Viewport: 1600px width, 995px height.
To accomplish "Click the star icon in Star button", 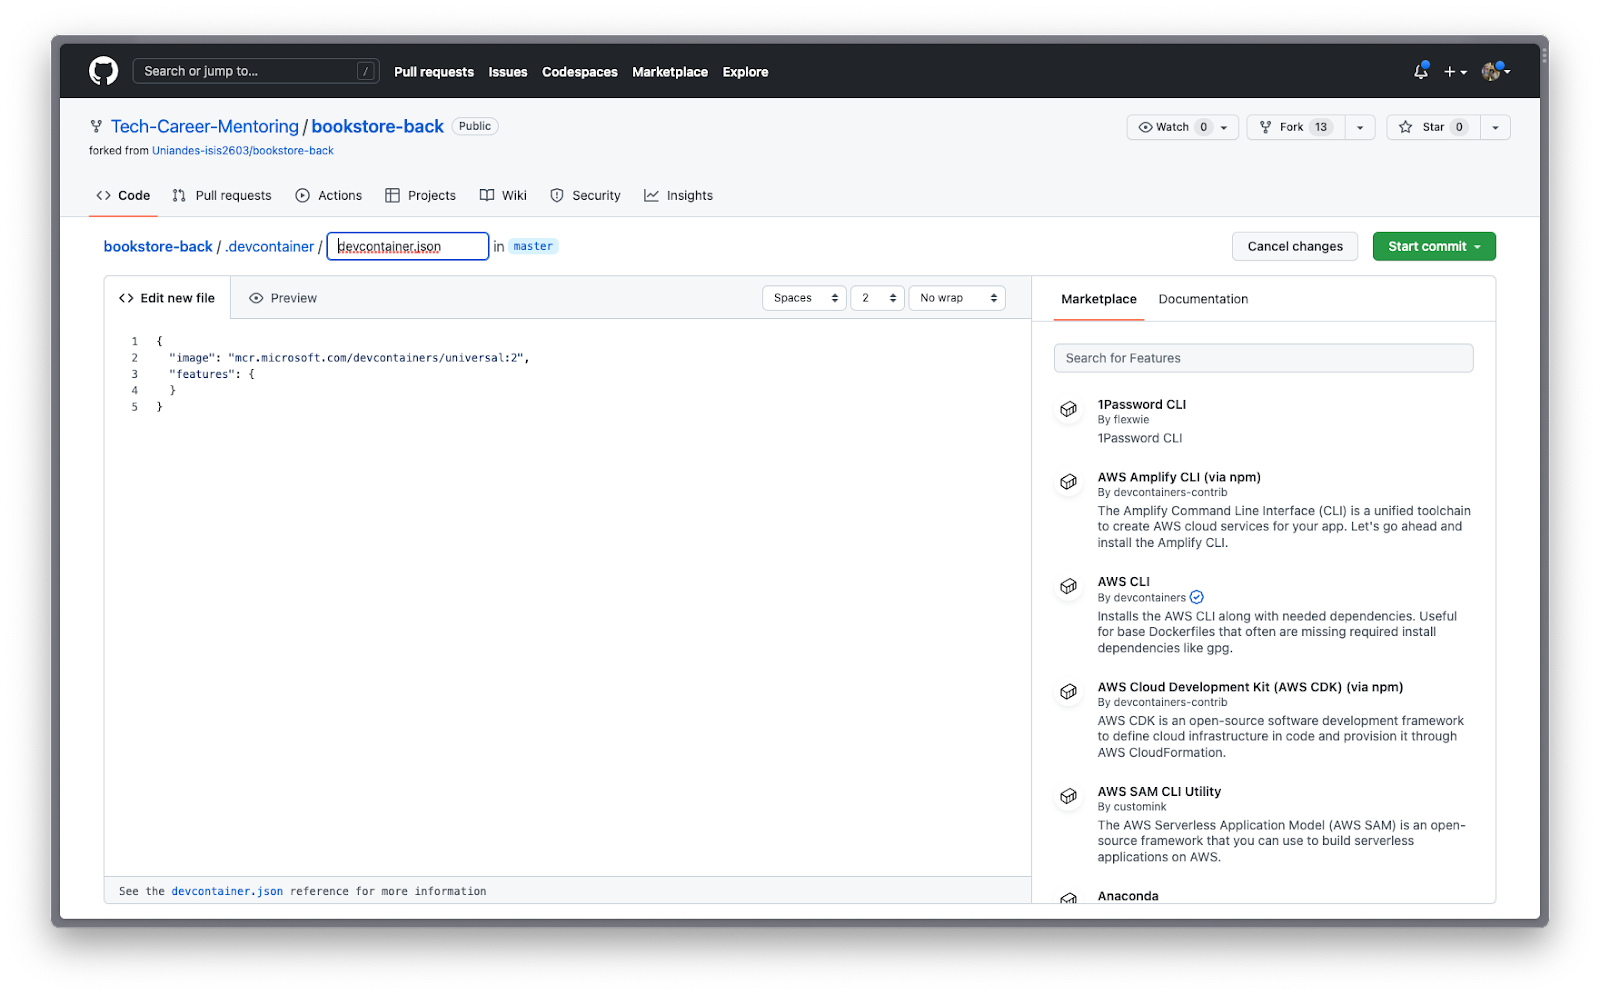I will coord(1405,127).
